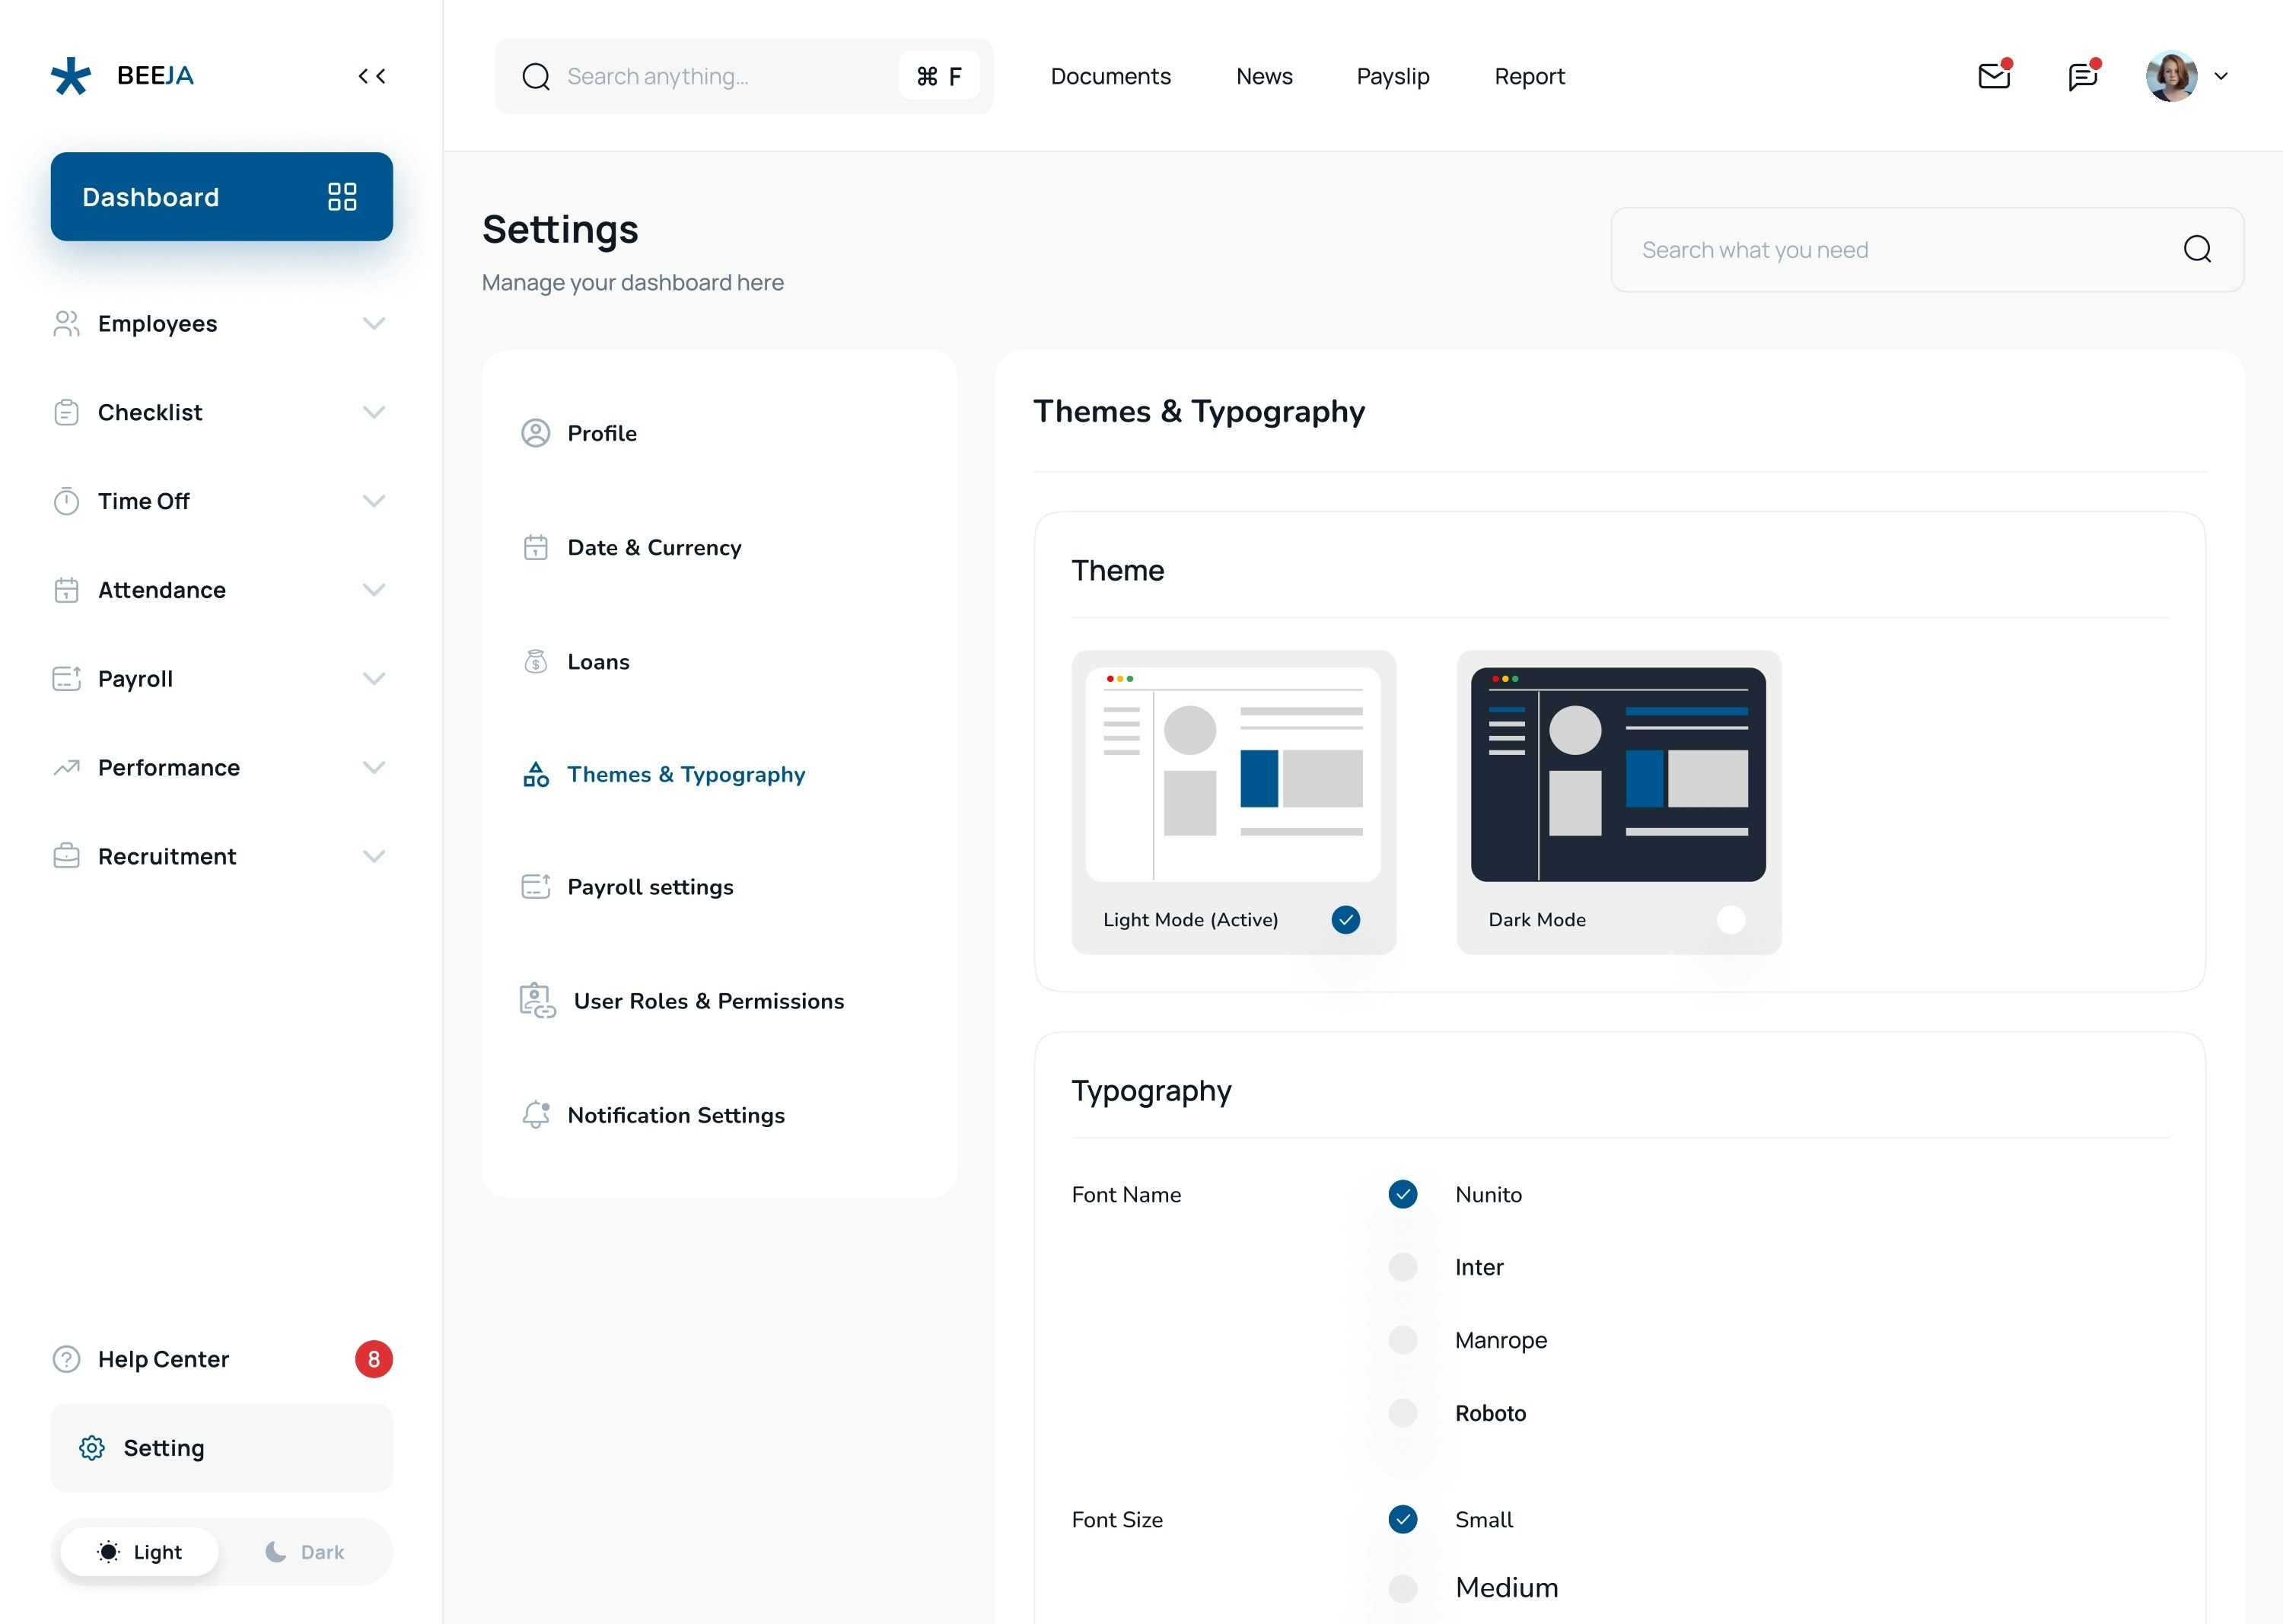Select Inter font radio button
The height and width of the screenshot is (1624, 2283).
click(1403, 1267)
